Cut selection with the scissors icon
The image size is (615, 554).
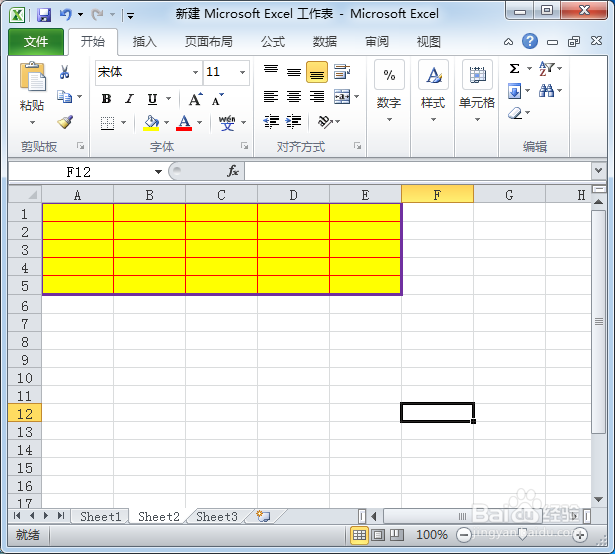[65, 72]
